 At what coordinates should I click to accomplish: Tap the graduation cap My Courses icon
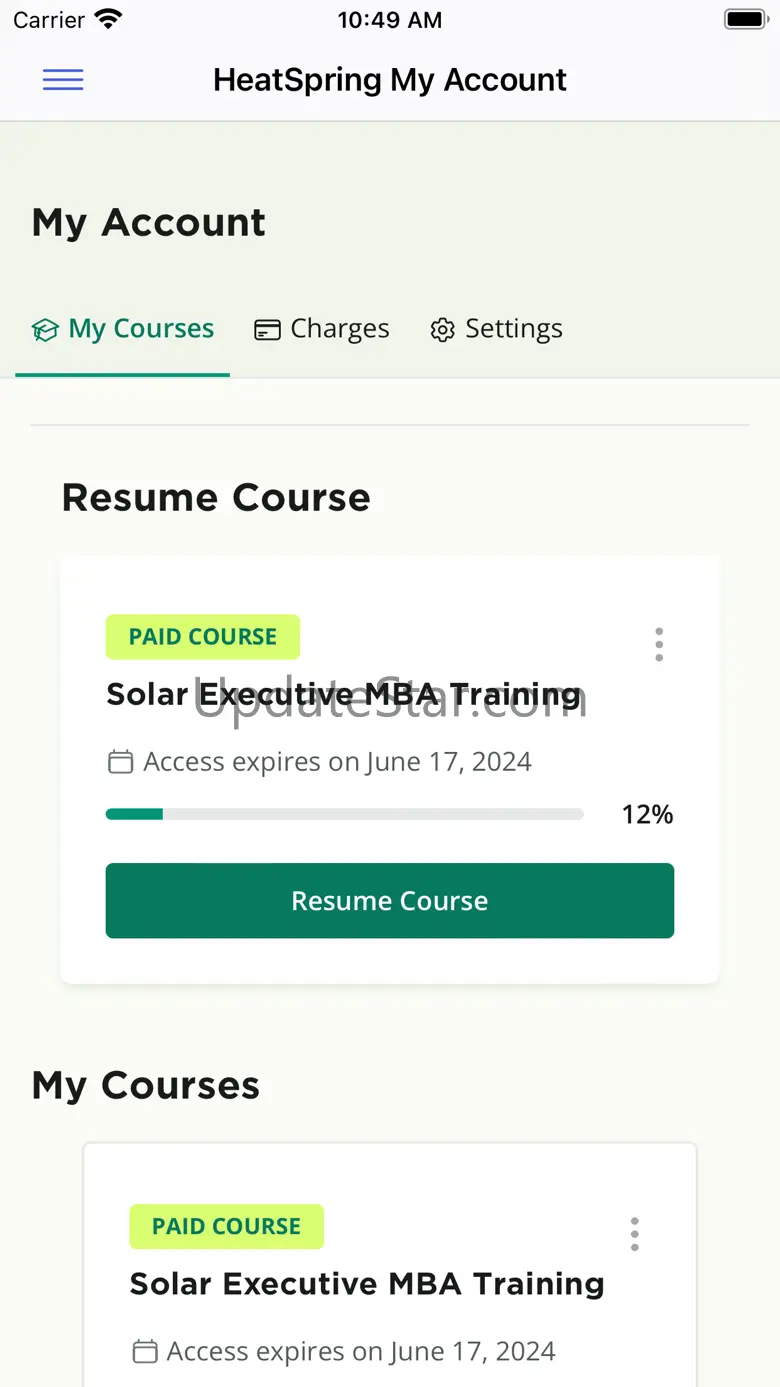[45, 330]
